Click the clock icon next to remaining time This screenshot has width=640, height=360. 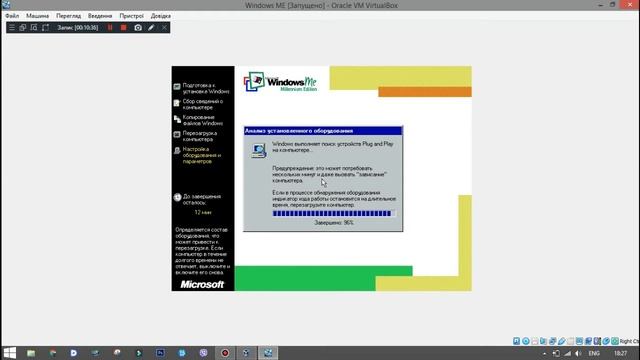point(177,197)
